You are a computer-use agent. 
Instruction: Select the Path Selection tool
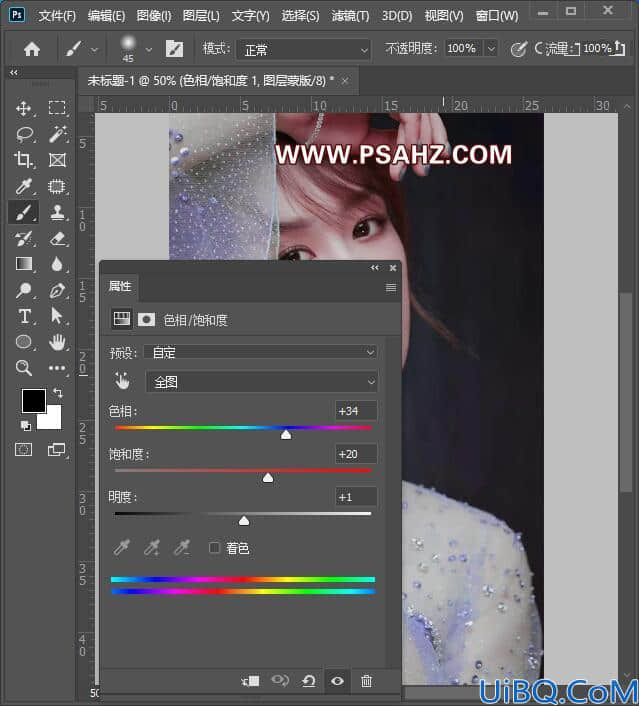tap(57, 316)
